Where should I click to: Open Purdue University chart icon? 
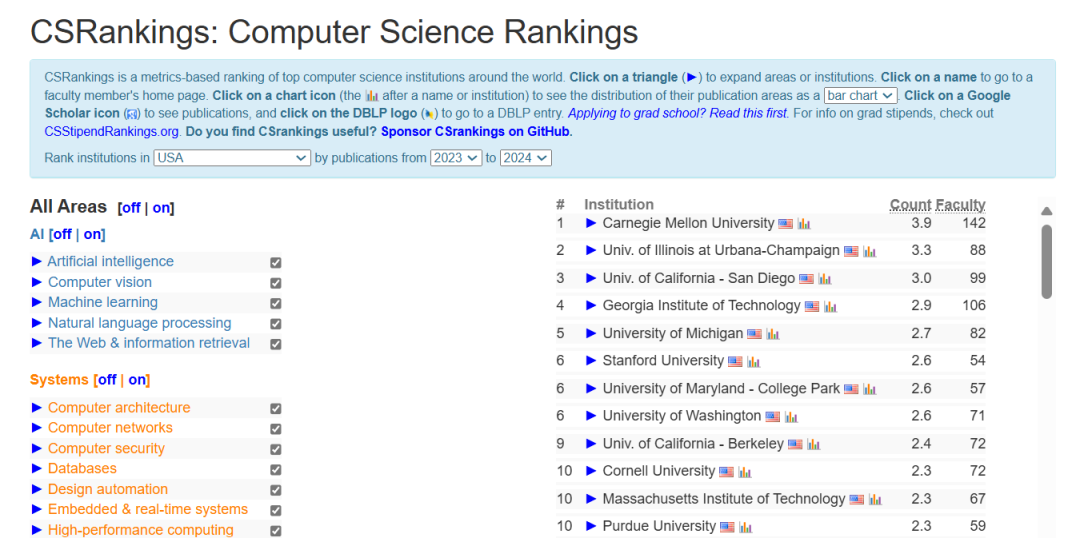tap(745, 527)
